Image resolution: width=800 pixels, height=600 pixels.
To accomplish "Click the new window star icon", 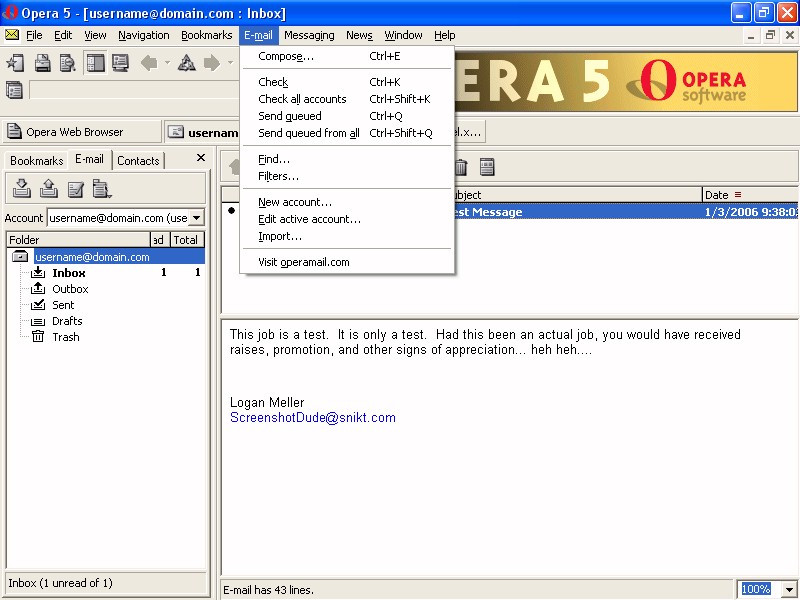I will tap(15, 63).
